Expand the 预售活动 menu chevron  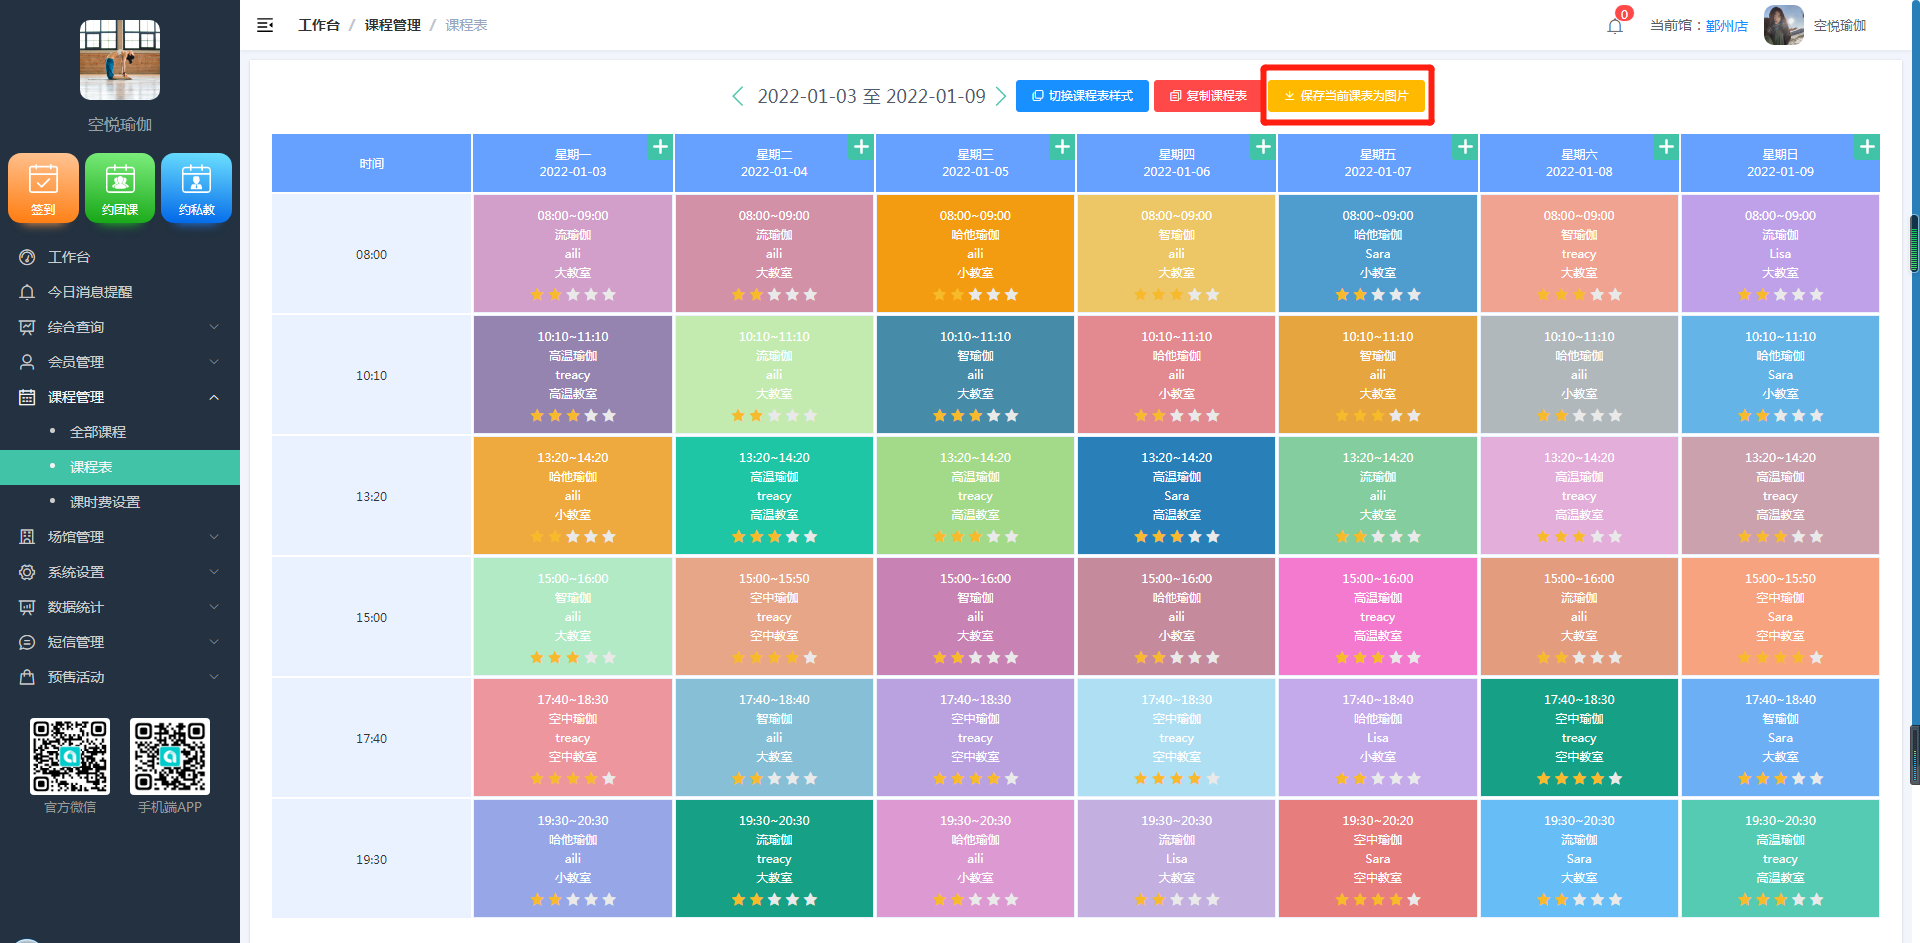coord(214,677)
